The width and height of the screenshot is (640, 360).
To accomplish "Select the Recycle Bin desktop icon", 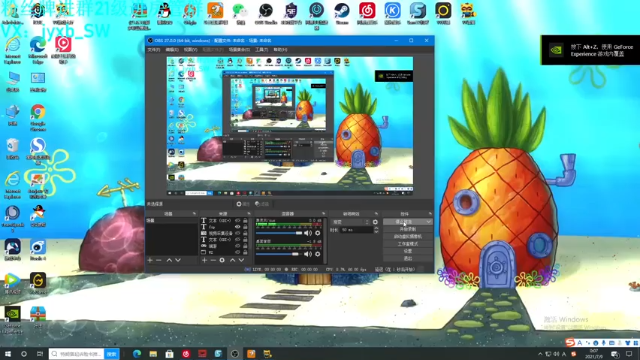I will point(12,149).
